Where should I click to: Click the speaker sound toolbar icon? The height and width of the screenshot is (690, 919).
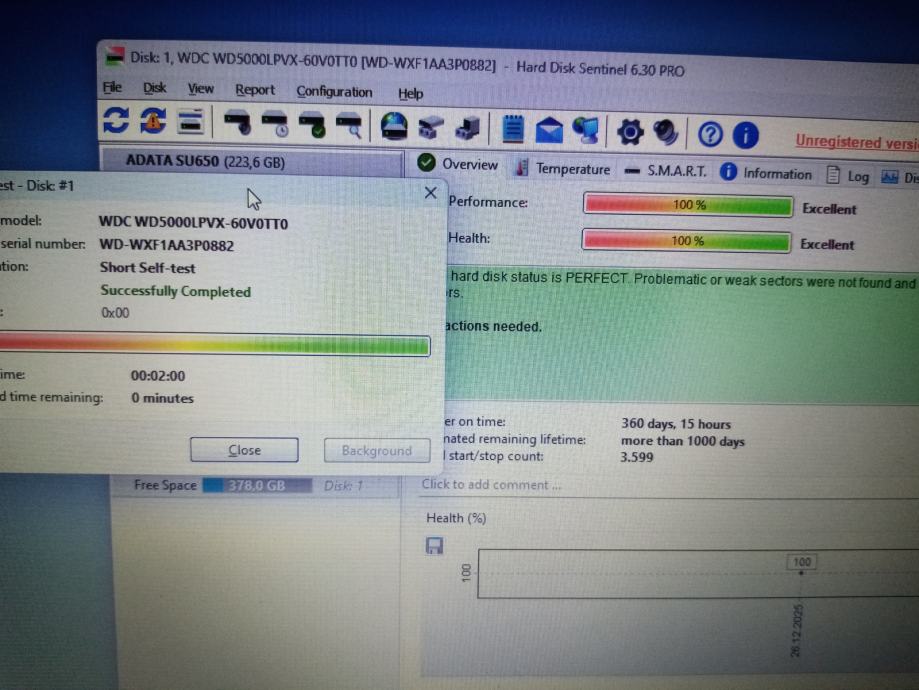[x=666, y=132]
